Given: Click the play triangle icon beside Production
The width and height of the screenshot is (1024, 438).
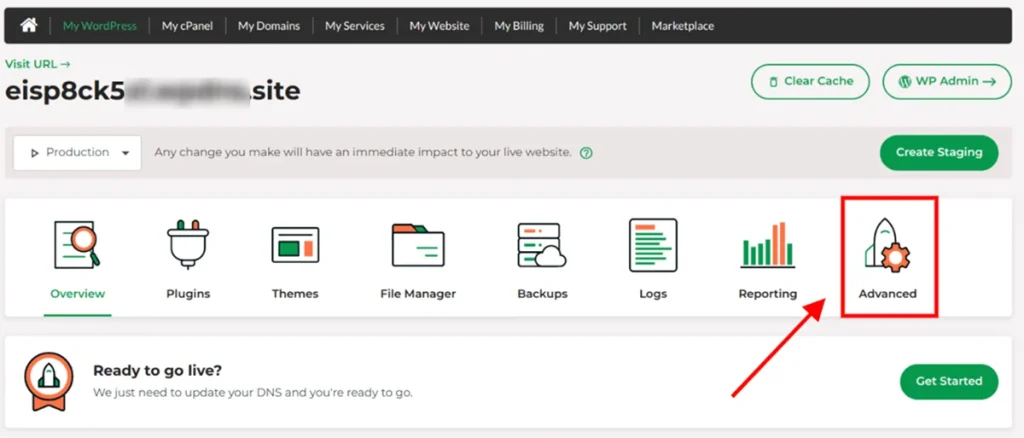Looking at the screenshot, I should pyautogui.click(x=35, y=153).
